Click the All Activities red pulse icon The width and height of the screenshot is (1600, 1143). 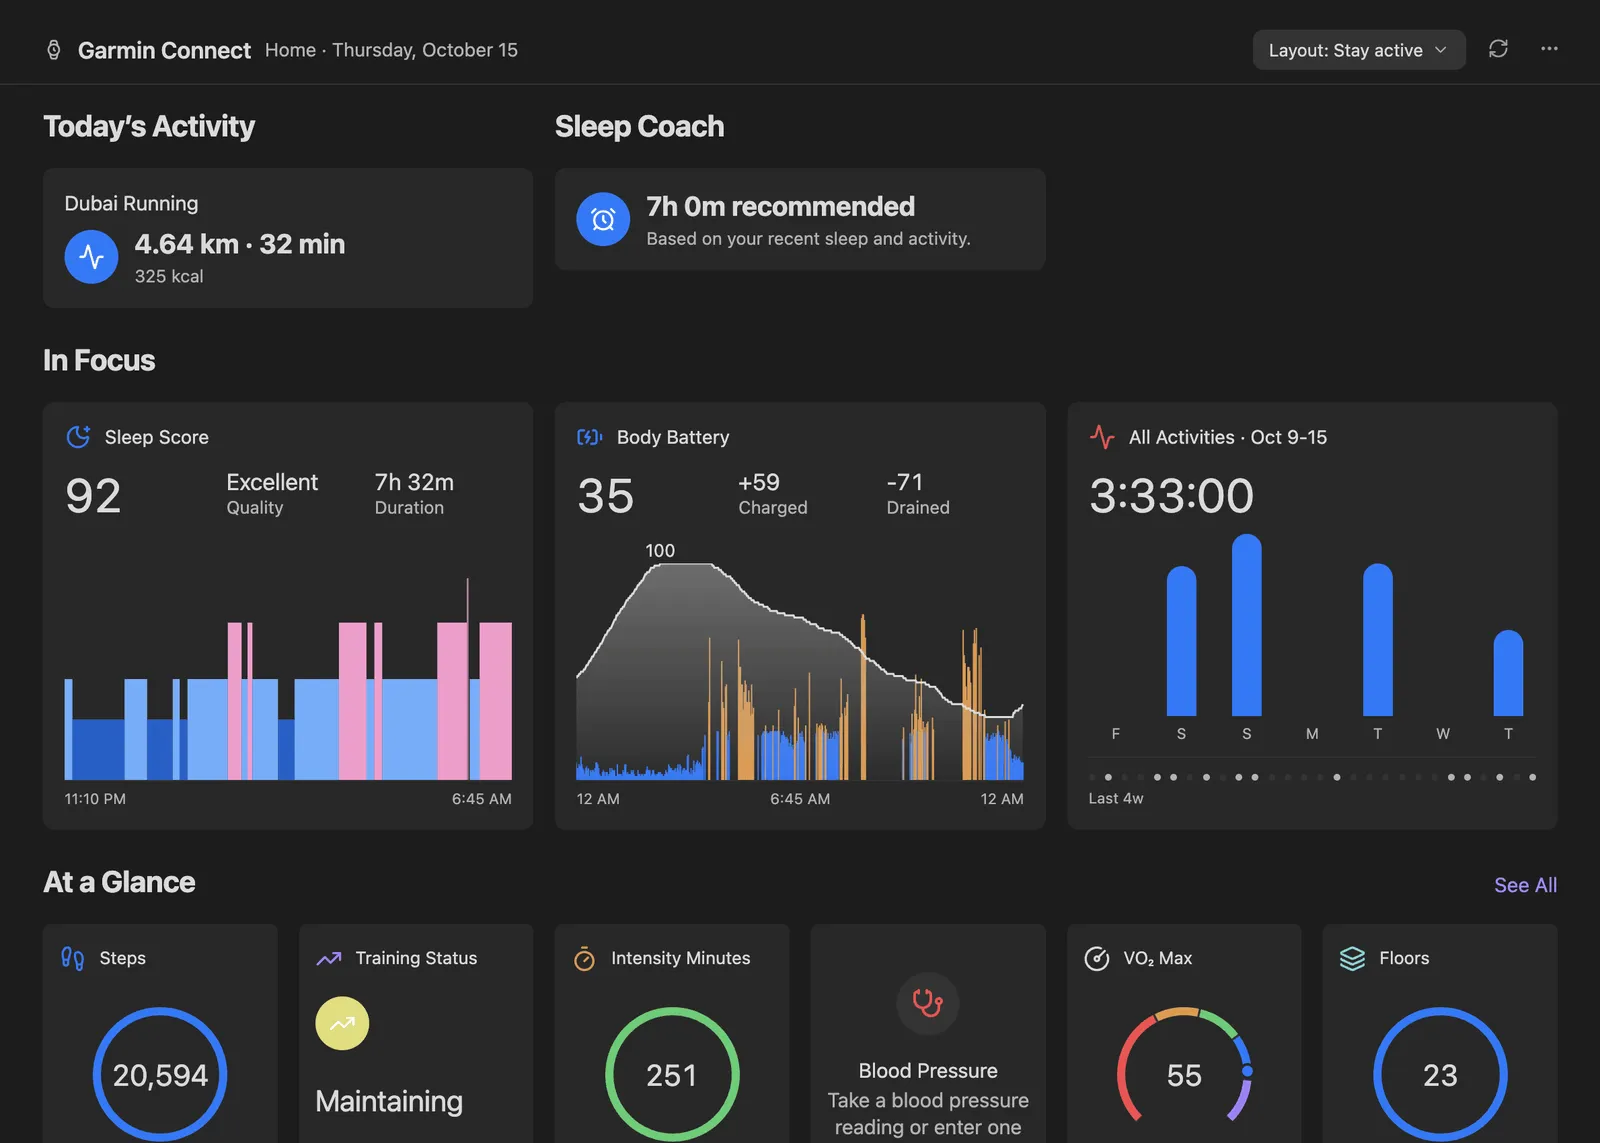click(1102, 437)
